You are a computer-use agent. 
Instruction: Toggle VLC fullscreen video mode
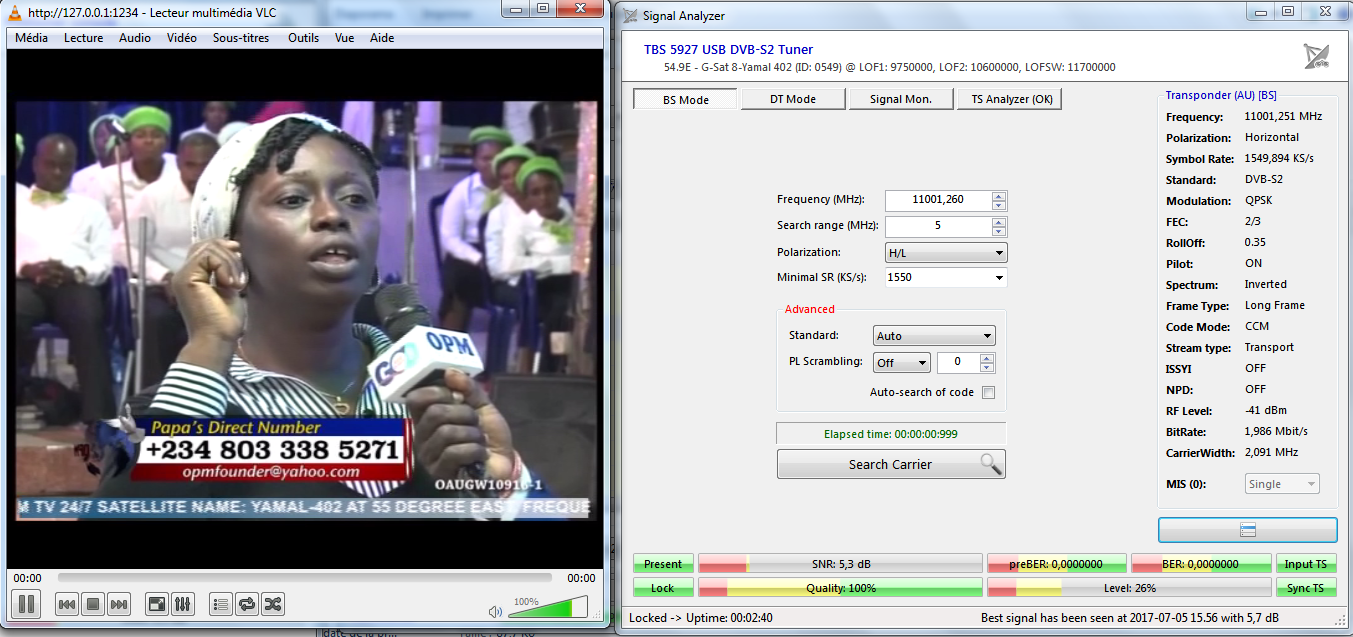pos(157,604)
